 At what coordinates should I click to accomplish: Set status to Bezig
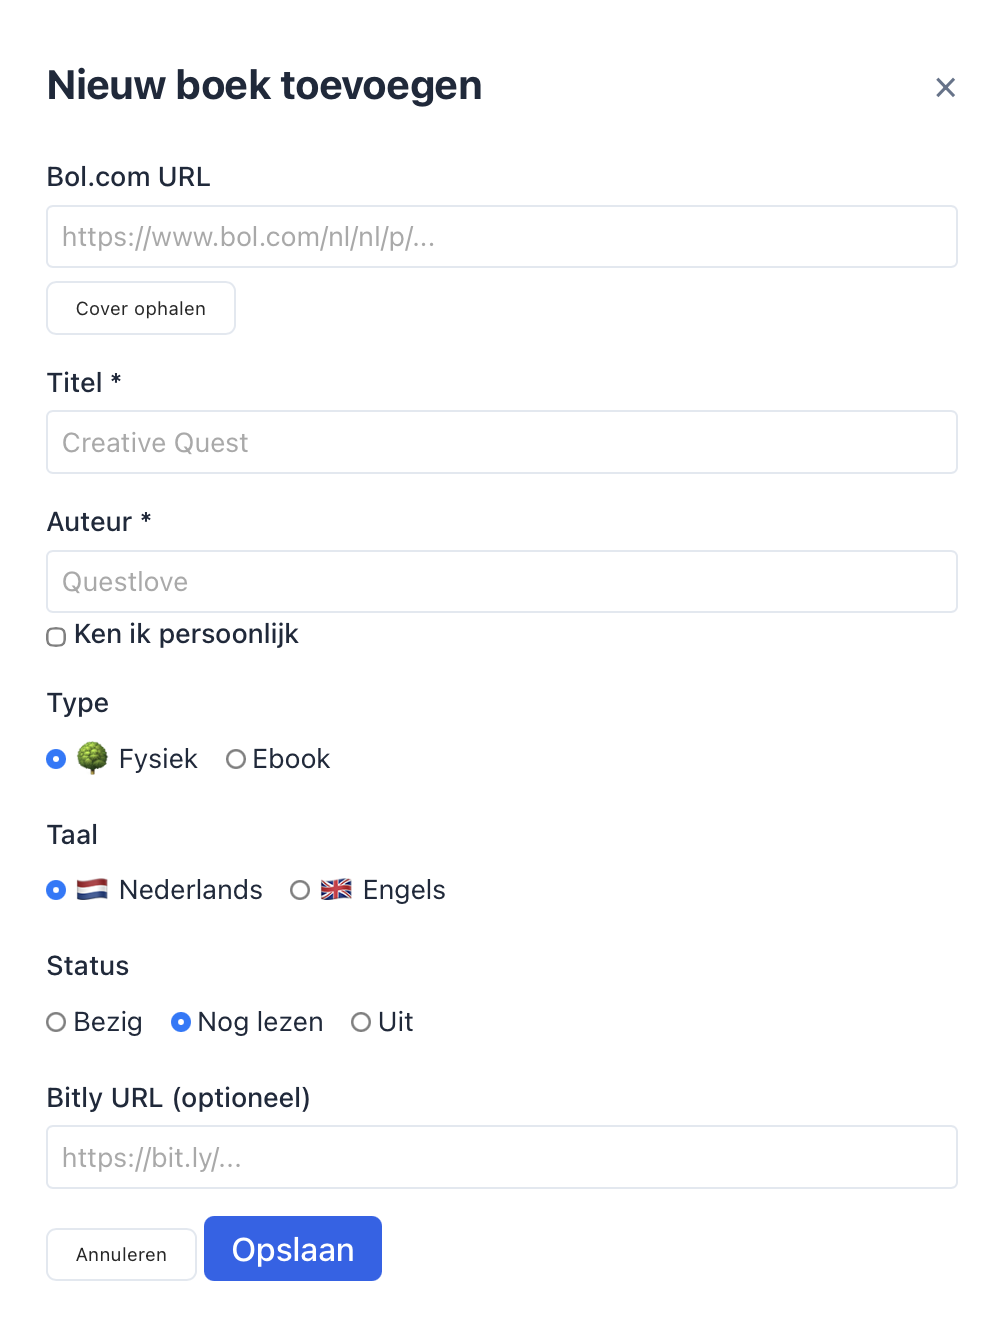click(x=57, y=1022)
